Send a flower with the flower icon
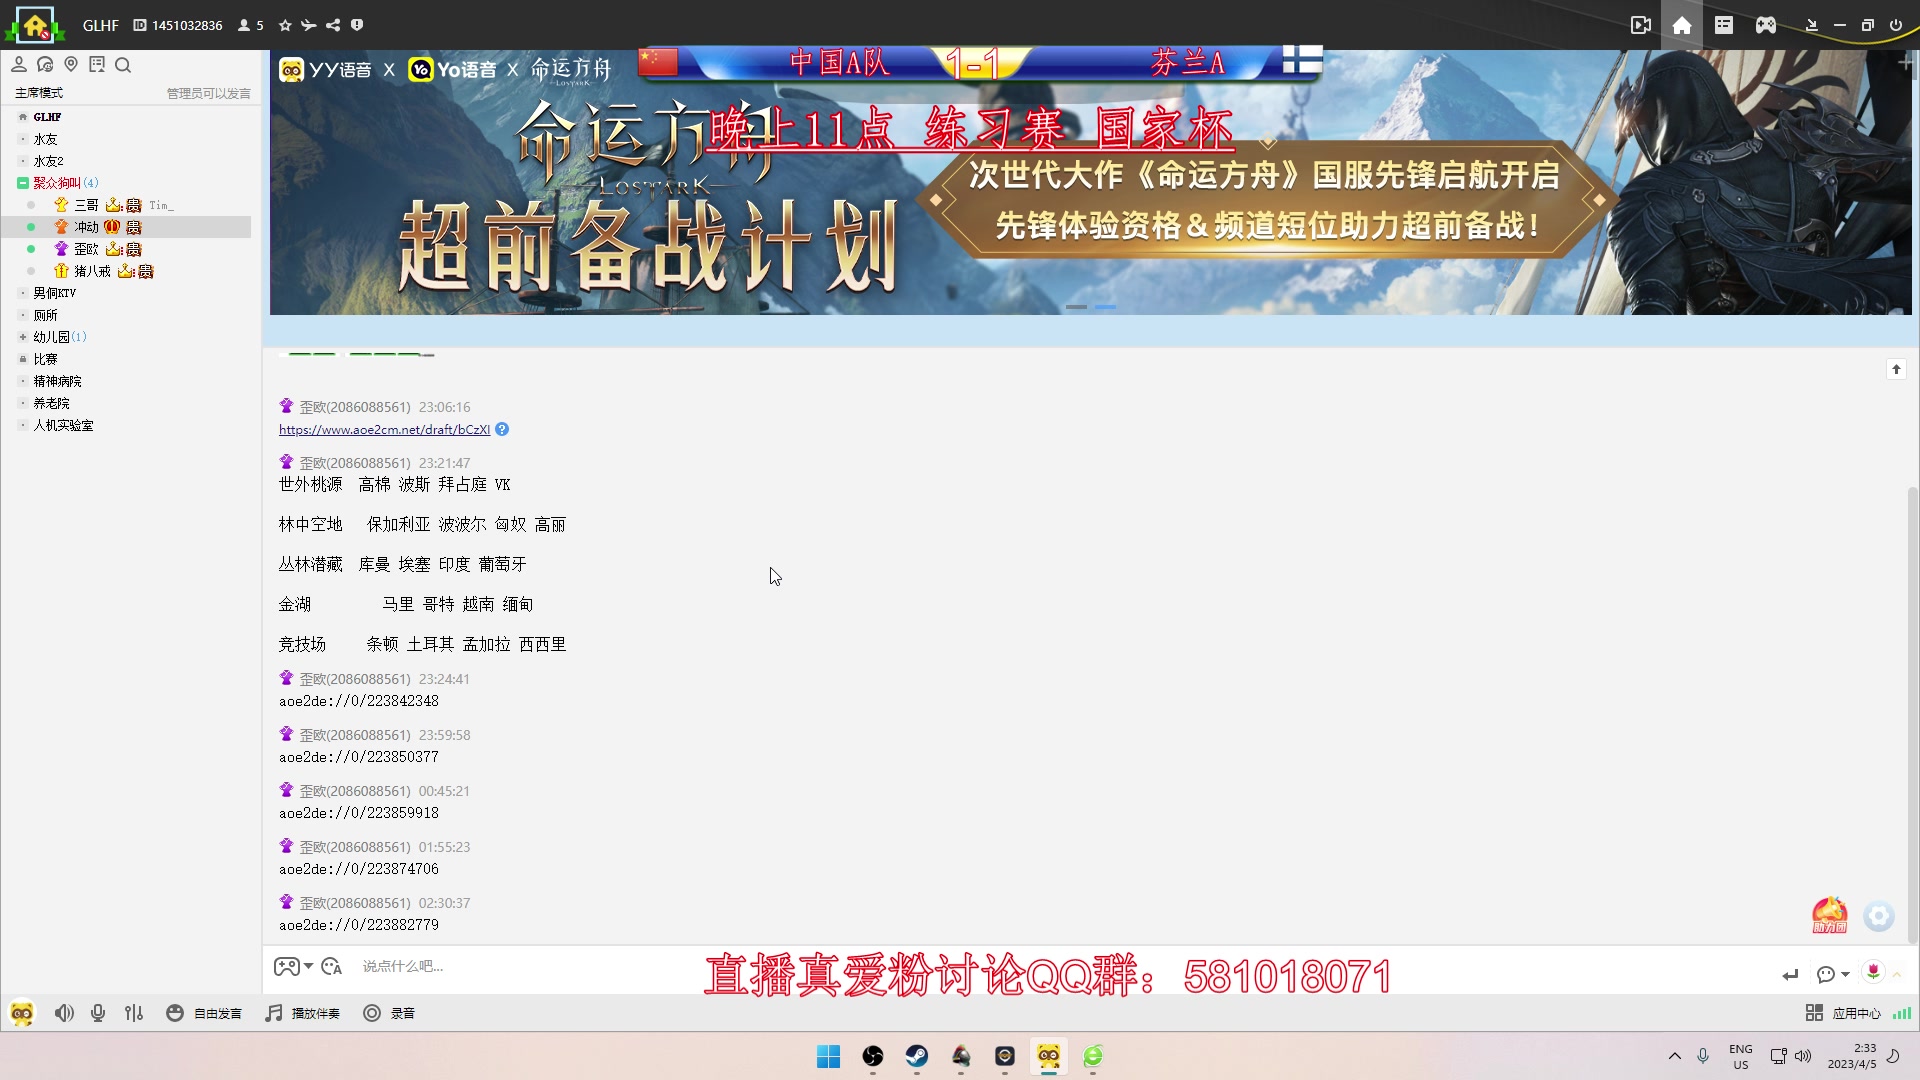The height and width of the screenshot is (1080, 1920). point(1873,972)
